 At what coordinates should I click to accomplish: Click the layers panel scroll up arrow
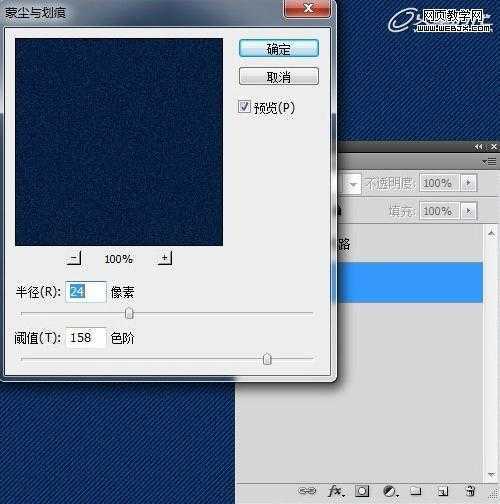[491, 233]
